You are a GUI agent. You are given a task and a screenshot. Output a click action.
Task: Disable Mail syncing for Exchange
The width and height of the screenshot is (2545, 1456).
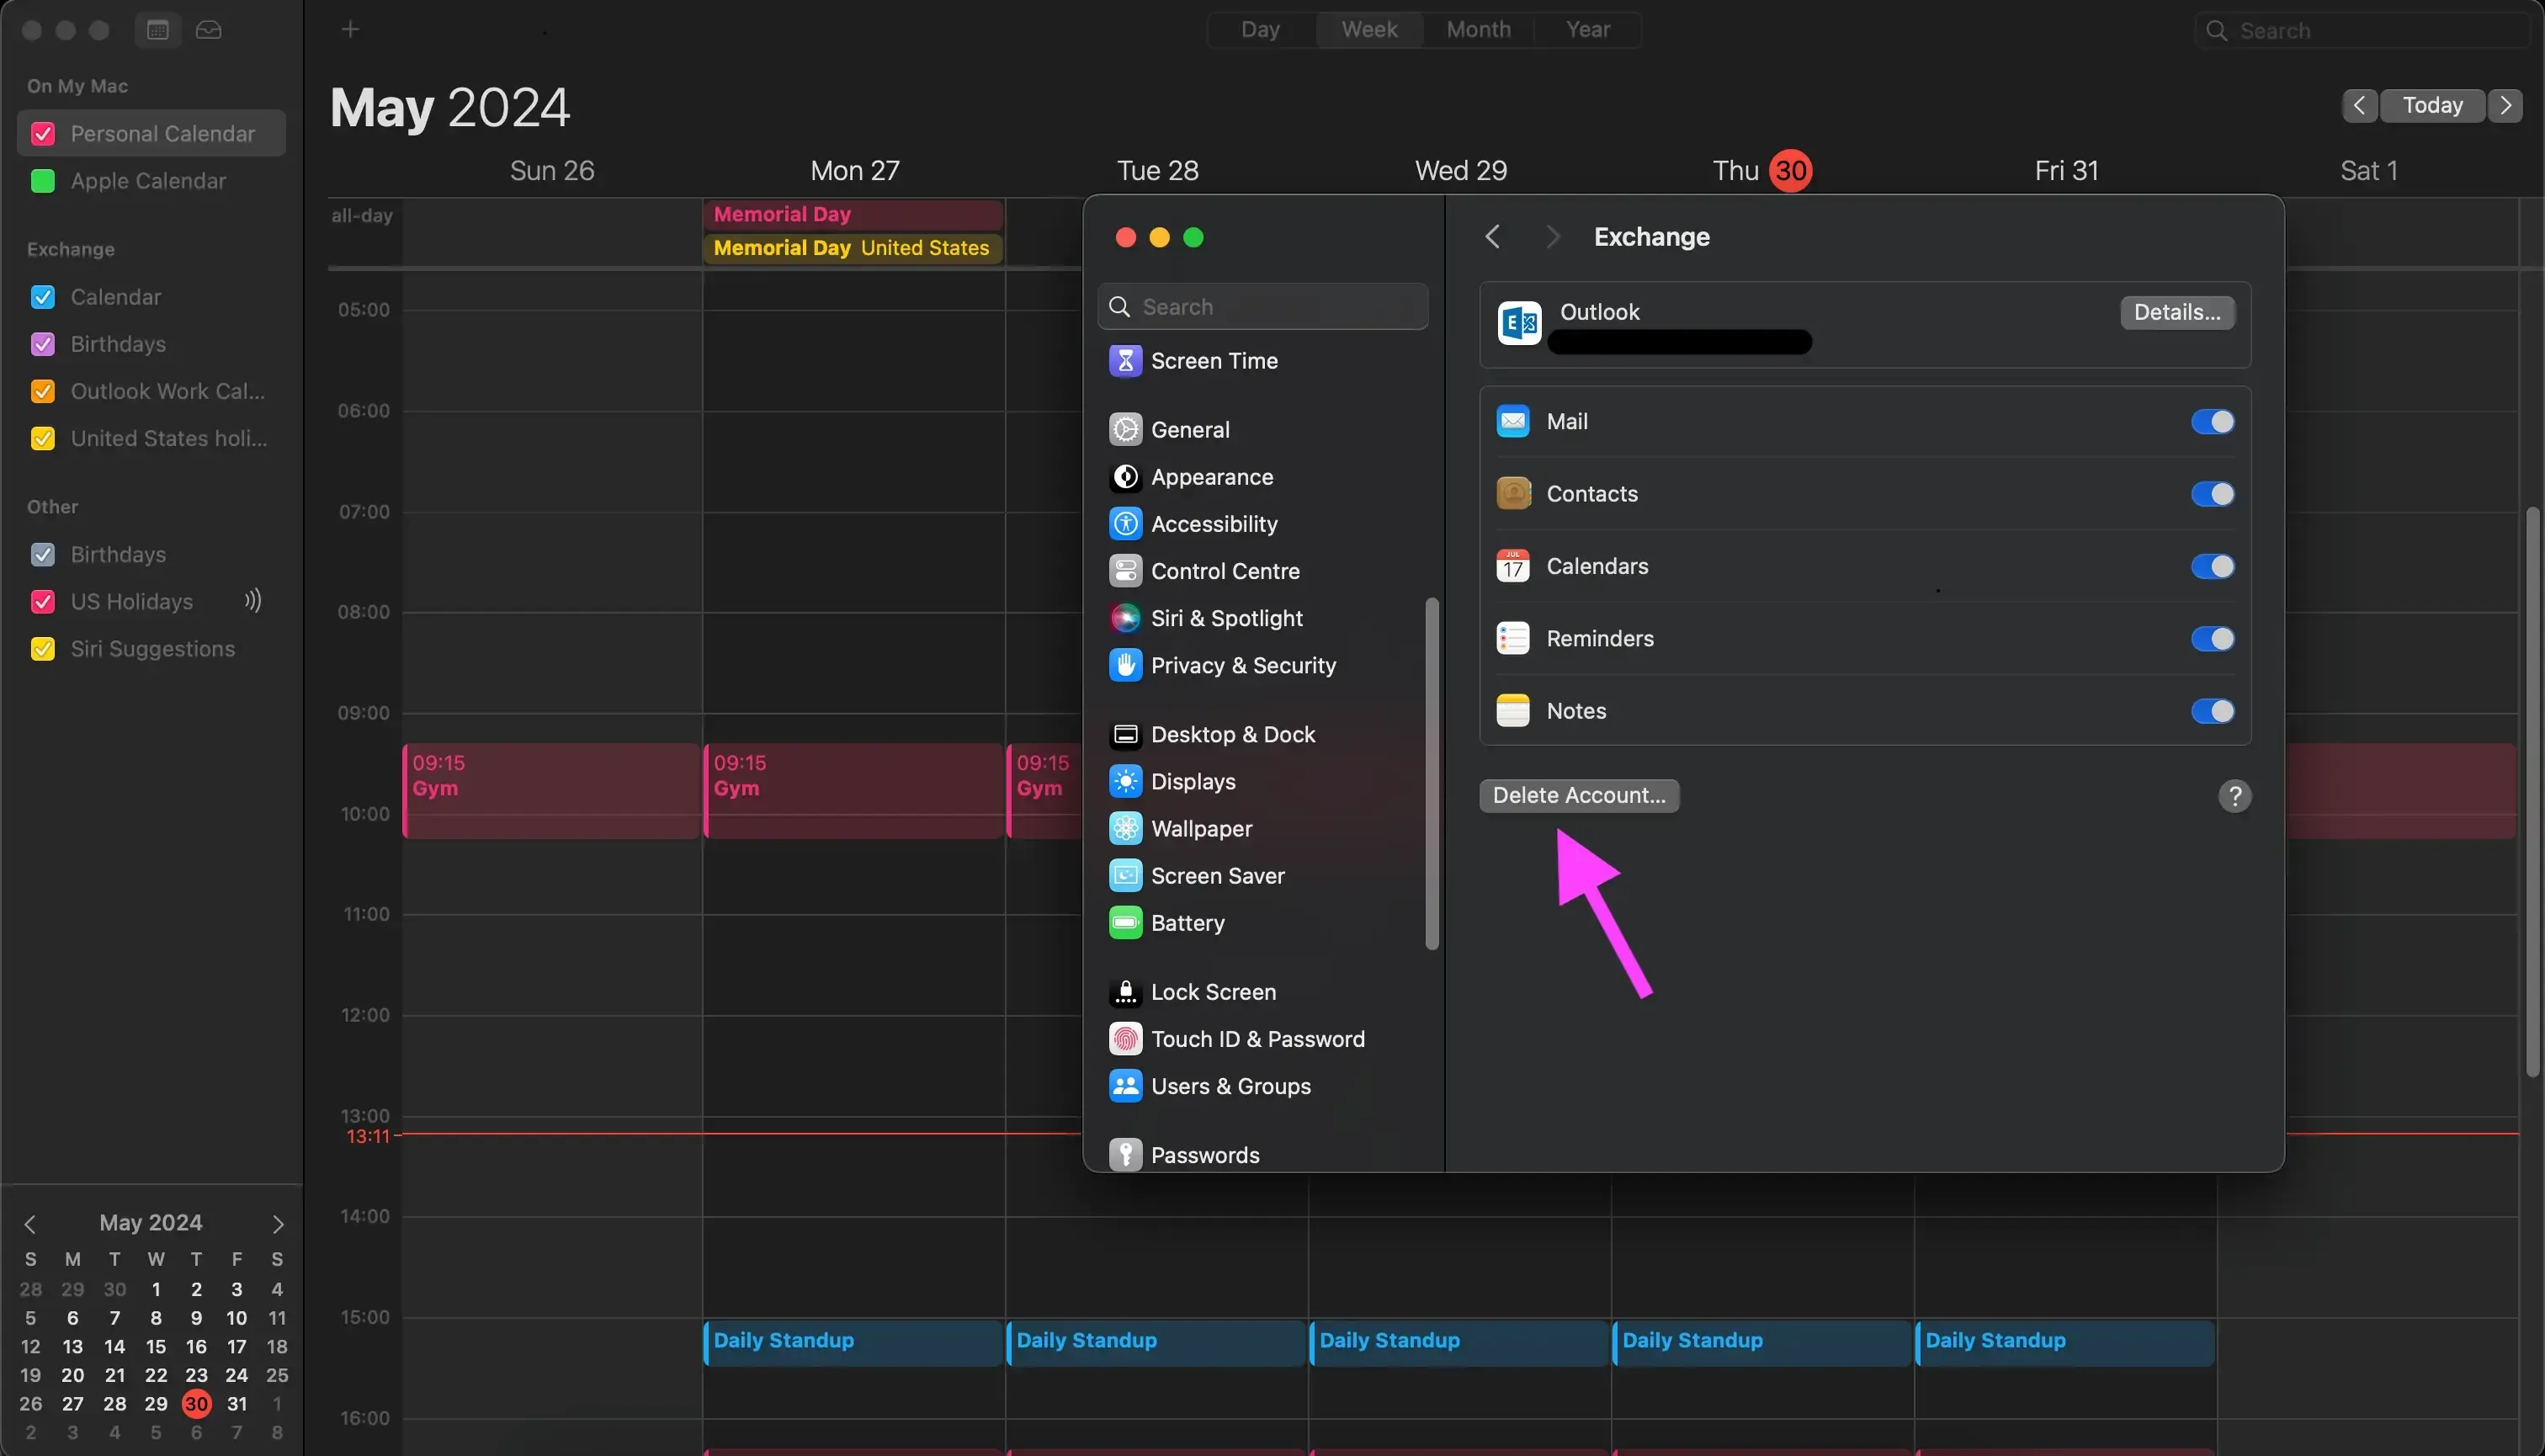[x=2211, y=421]
